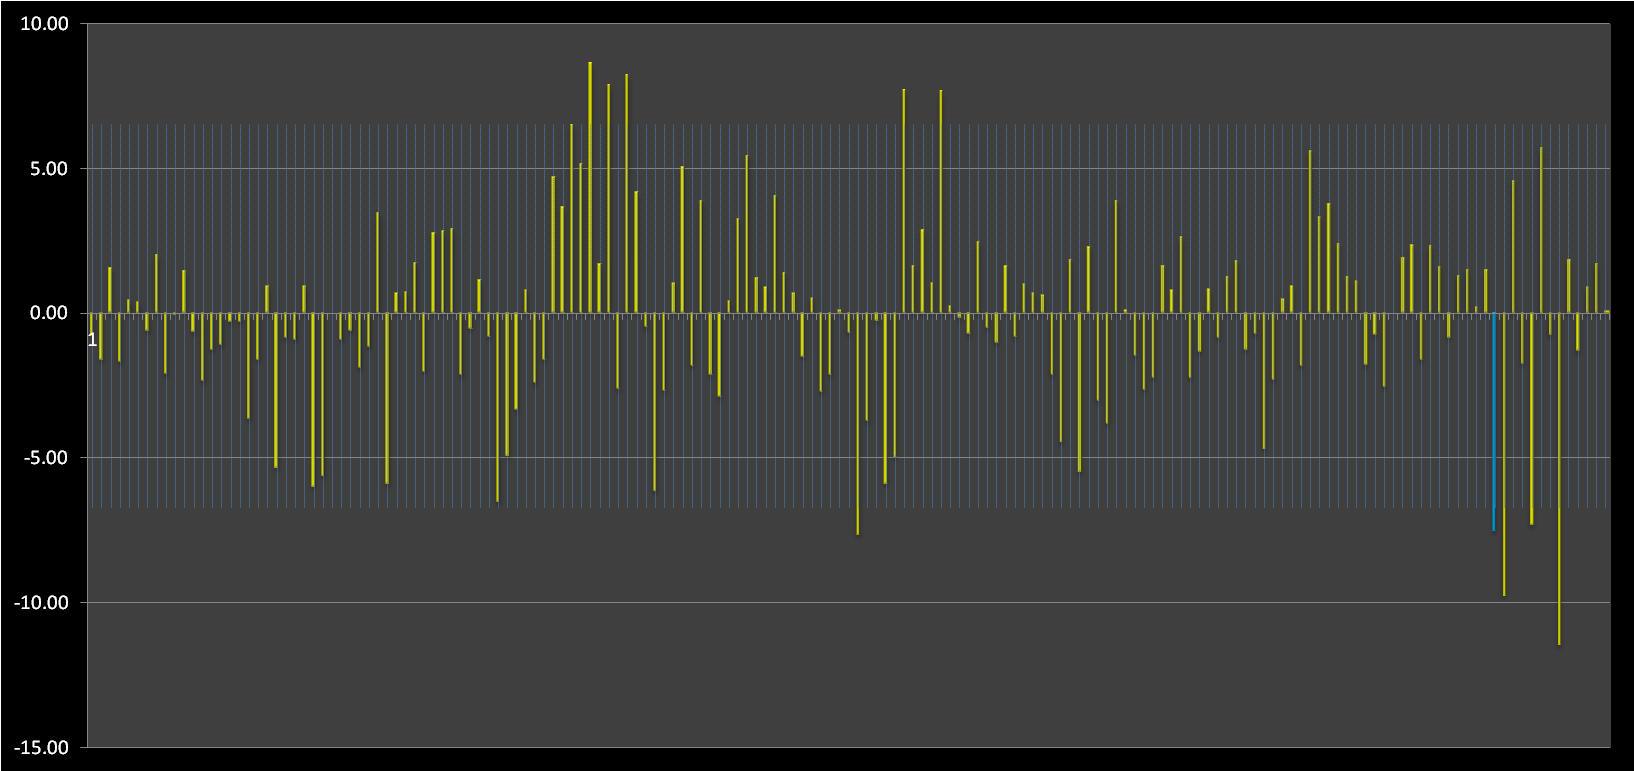The height and width of the screenshot is (771, 1634).
Task: Click the -10.00 axis label
Action: click(41, 603)
